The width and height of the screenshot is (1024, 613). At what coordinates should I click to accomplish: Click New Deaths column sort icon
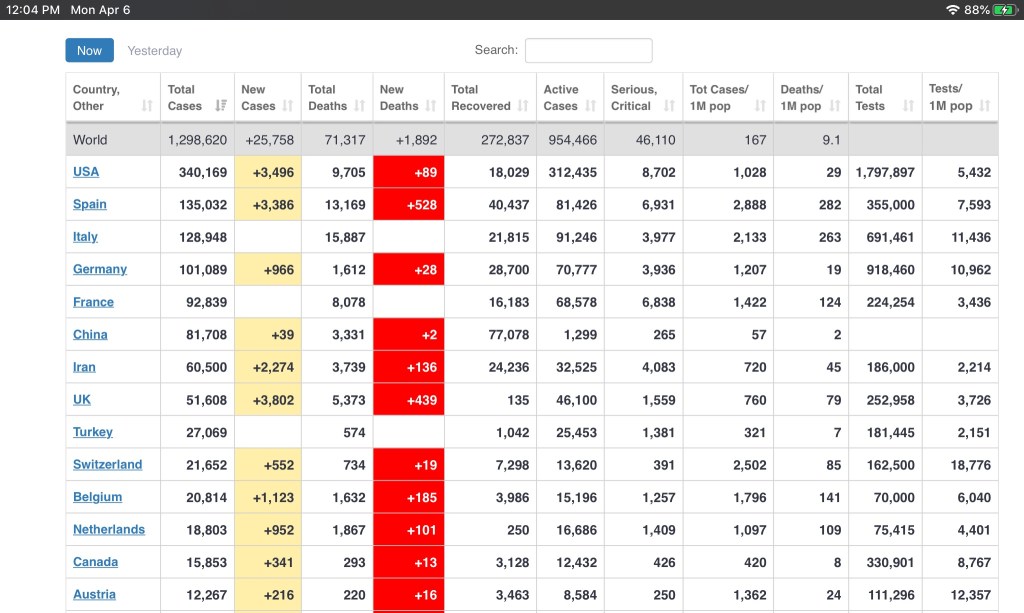pos(430,106)
